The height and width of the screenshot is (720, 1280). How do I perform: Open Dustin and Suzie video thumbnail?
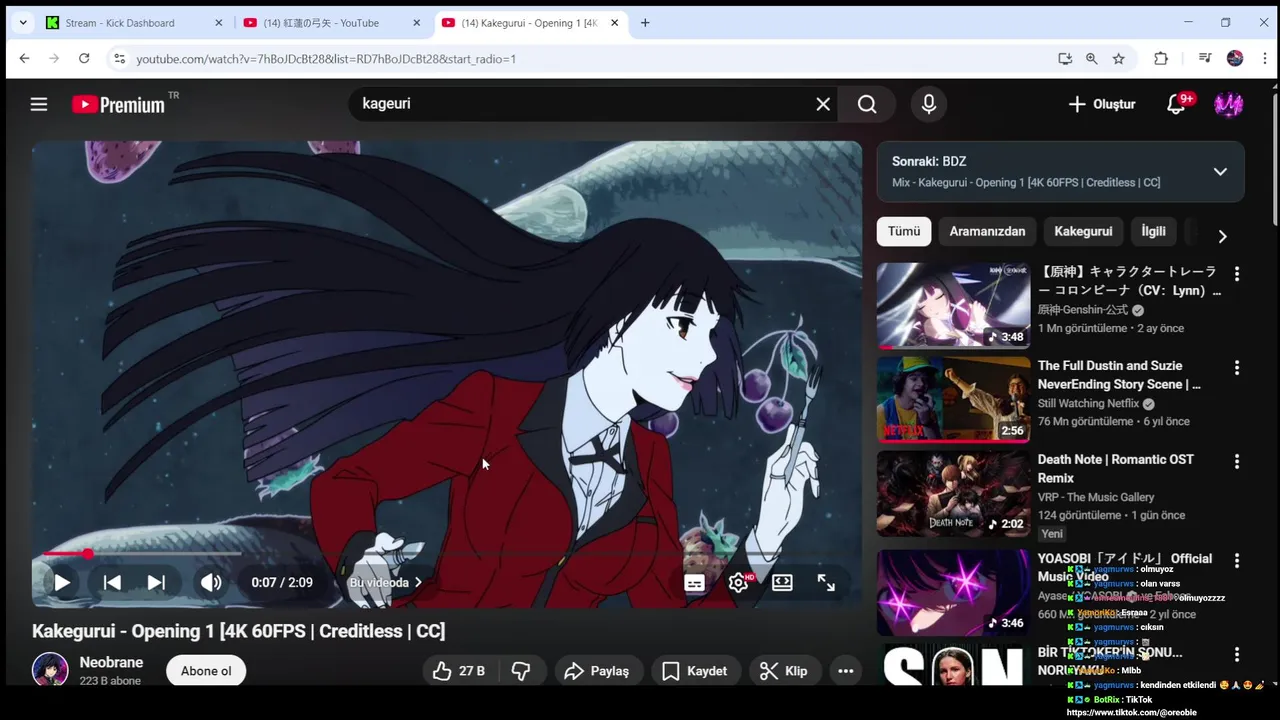point(953,400)
